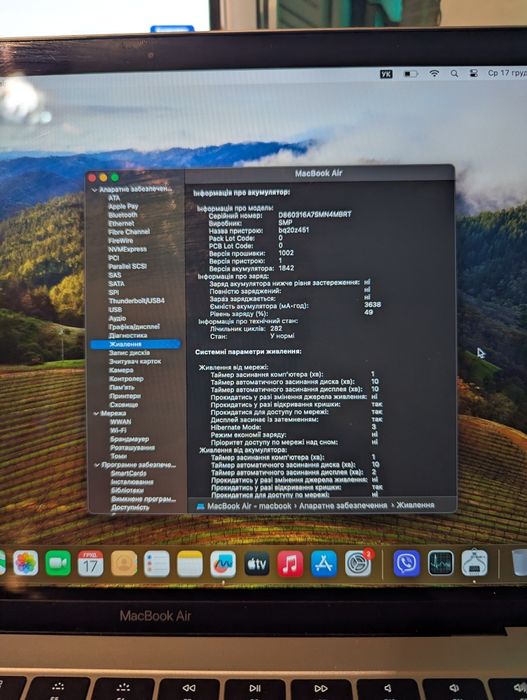Select USB in the sidebar
This screenshot has width=527, height=700.
(x=115, y=309)
